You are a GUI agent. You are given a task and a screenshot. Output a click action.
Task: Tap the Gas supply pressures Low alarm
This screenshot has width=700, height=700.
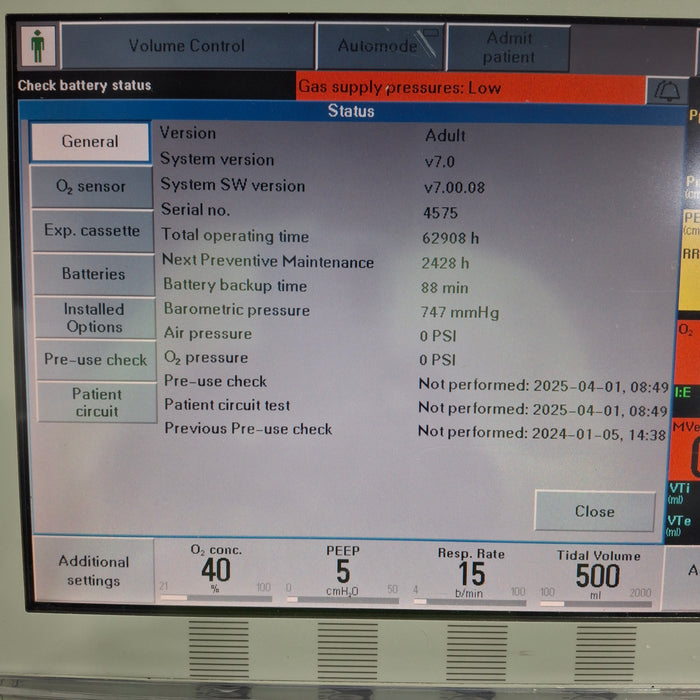(471, 88)
